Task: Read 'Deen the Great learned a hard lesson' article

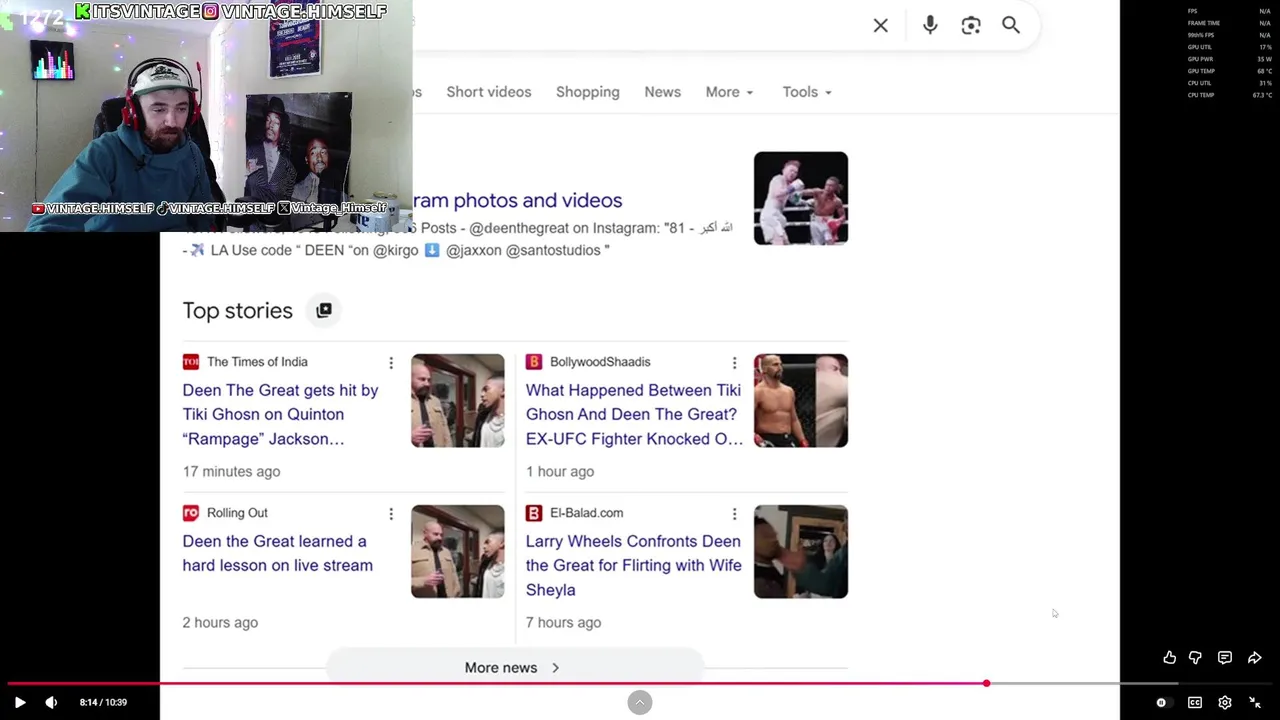Action: 277,553
